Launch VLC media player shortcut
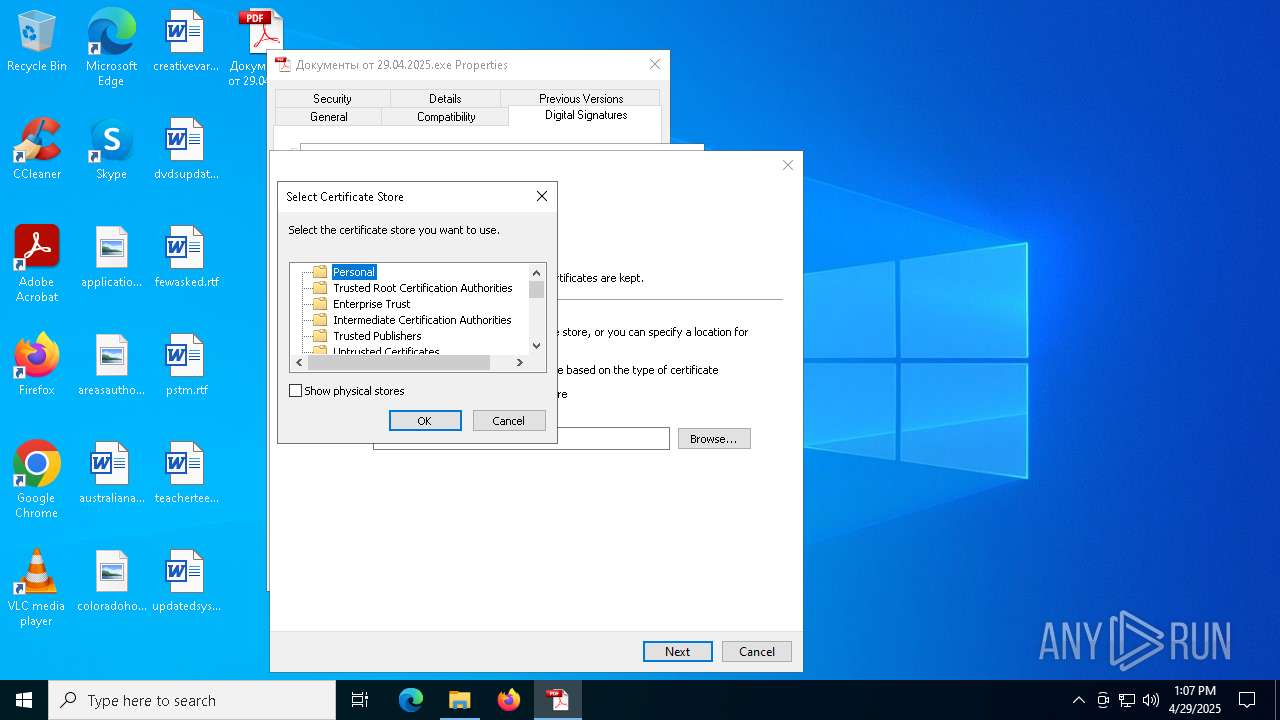 [x=37, y=588]
